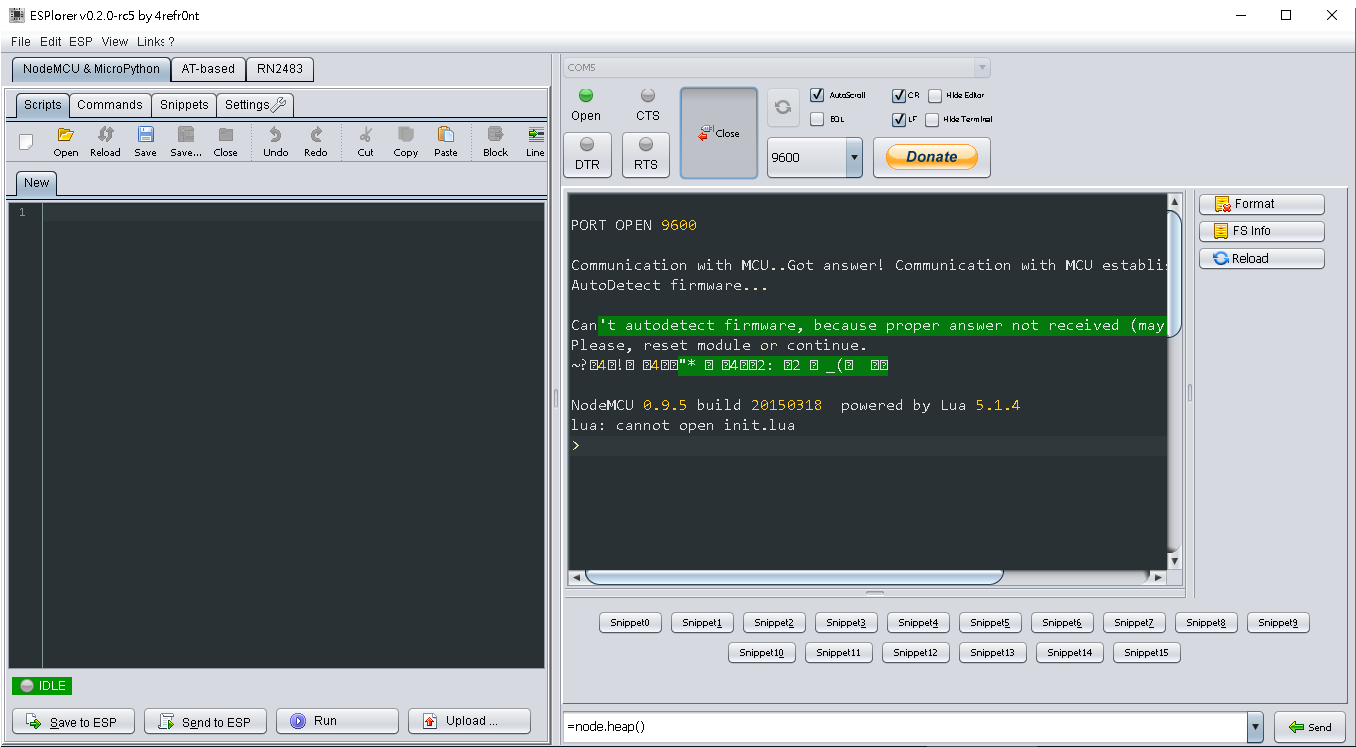Disable the CR line ending option
Image resolution: width=1356 pixels, height=747 pixels.
coord(899,94)
